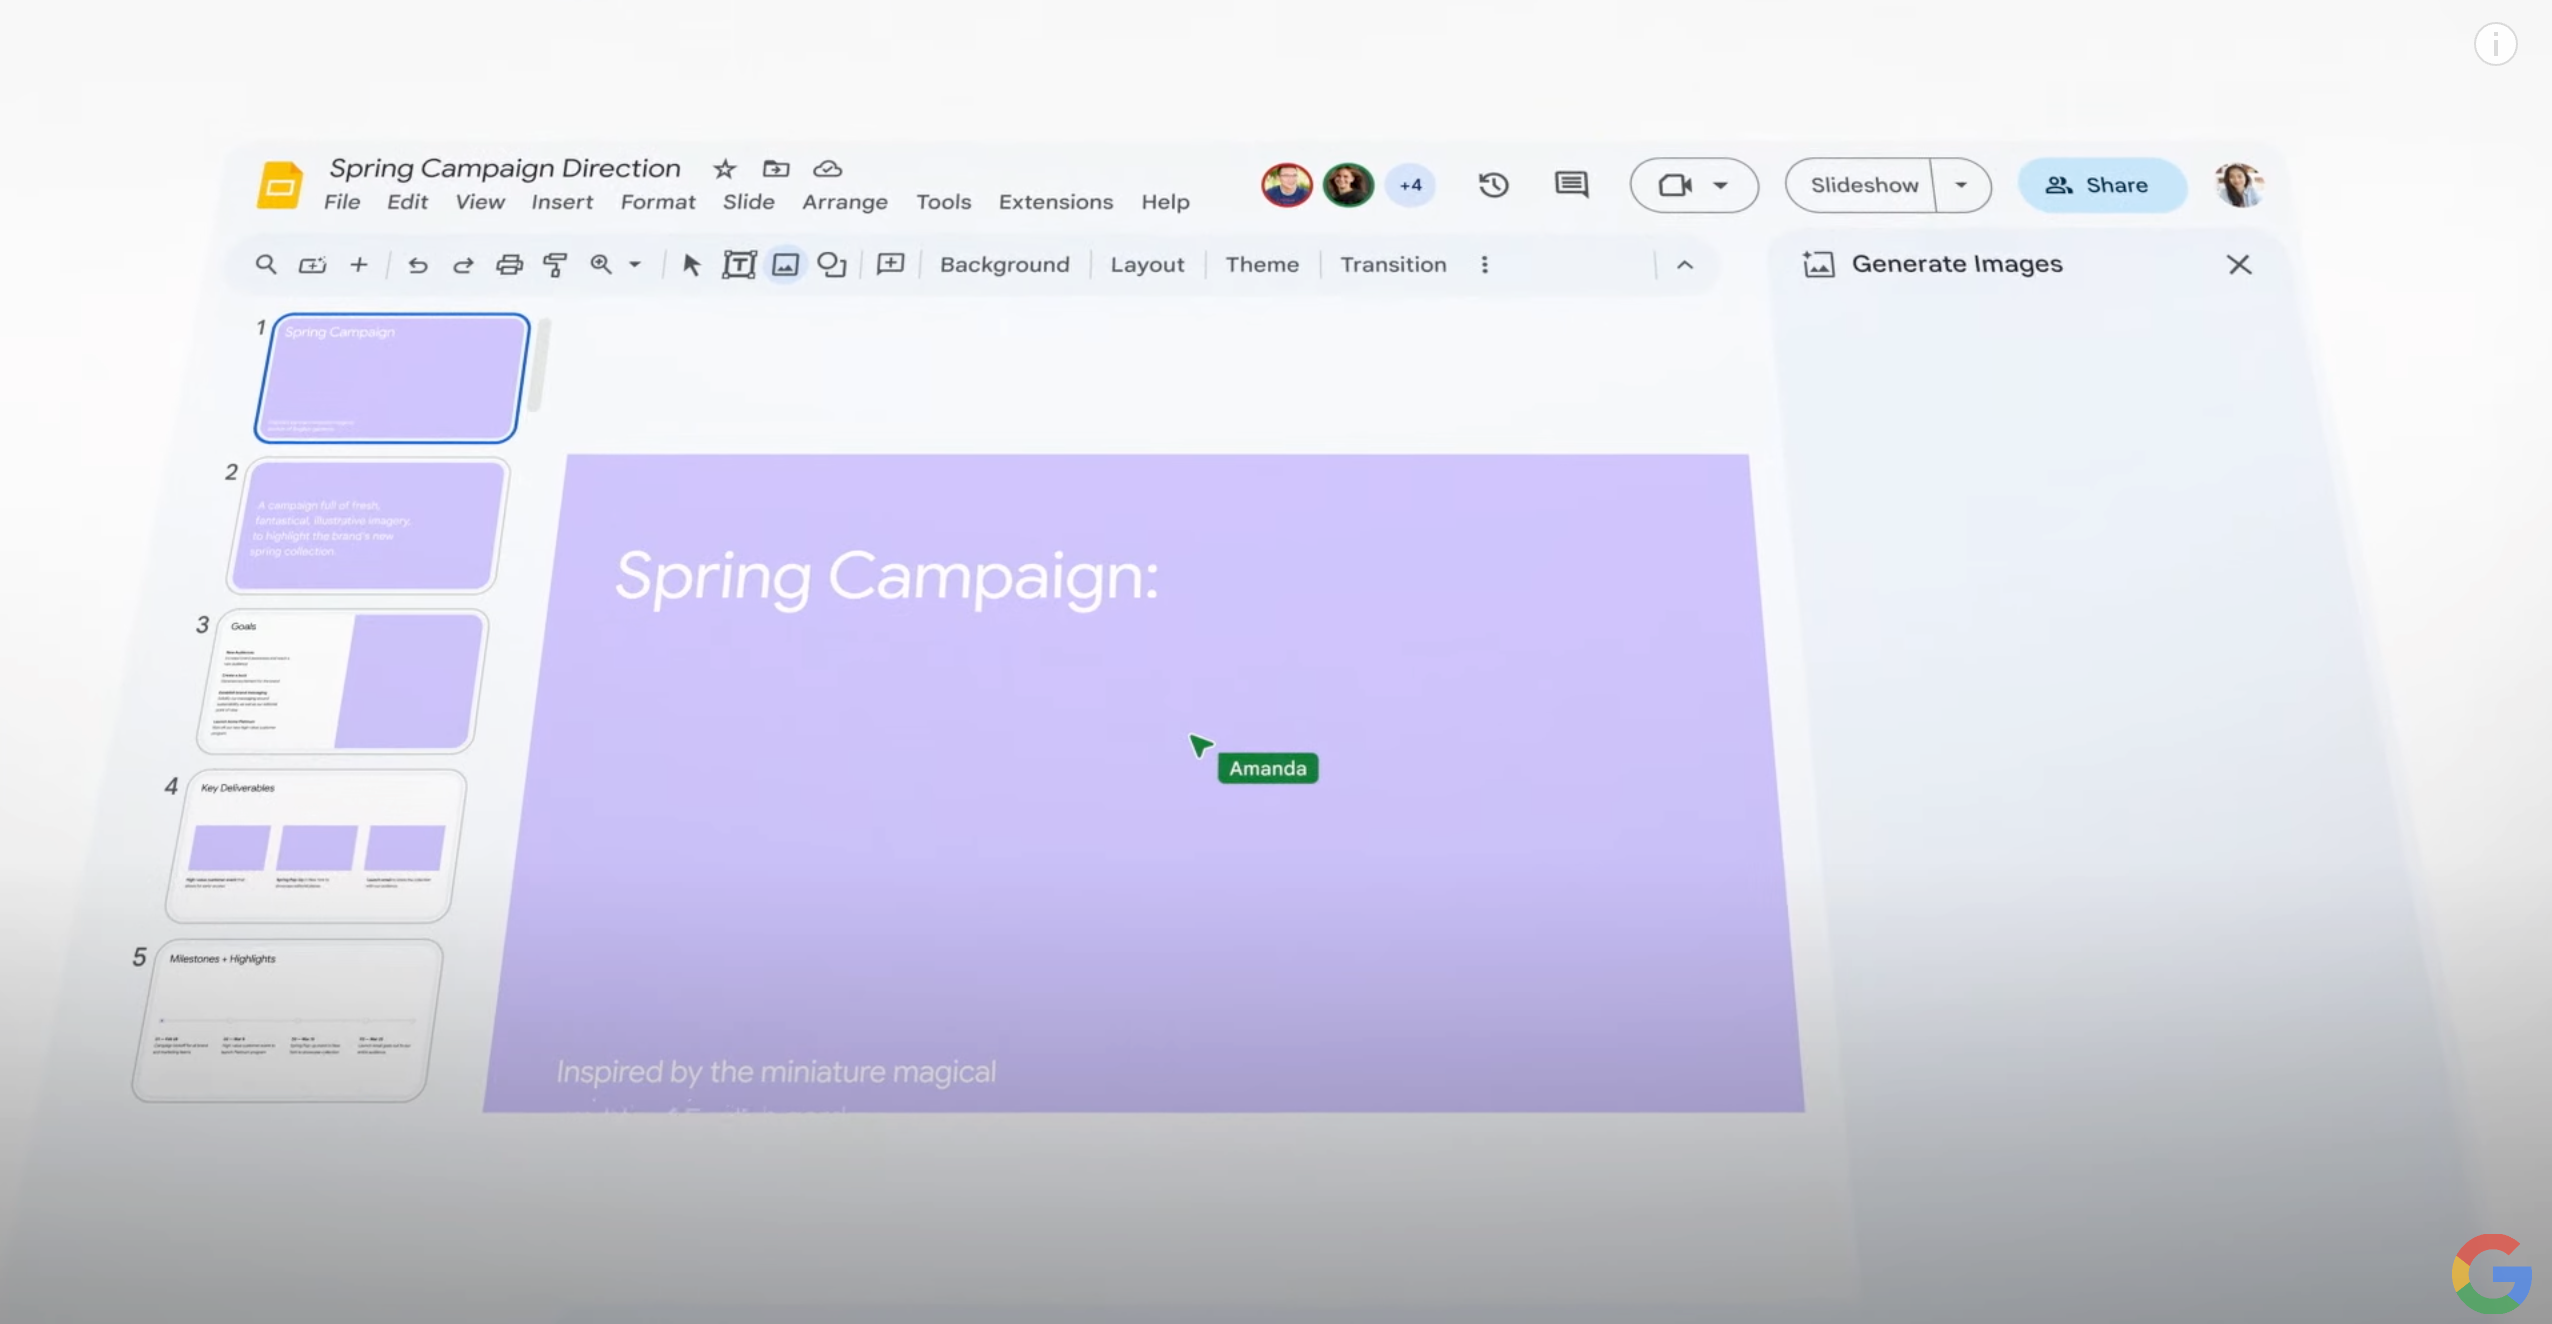
Task: Select slide 1 thumbnail Spring Campaign
Action: [392, 378]
